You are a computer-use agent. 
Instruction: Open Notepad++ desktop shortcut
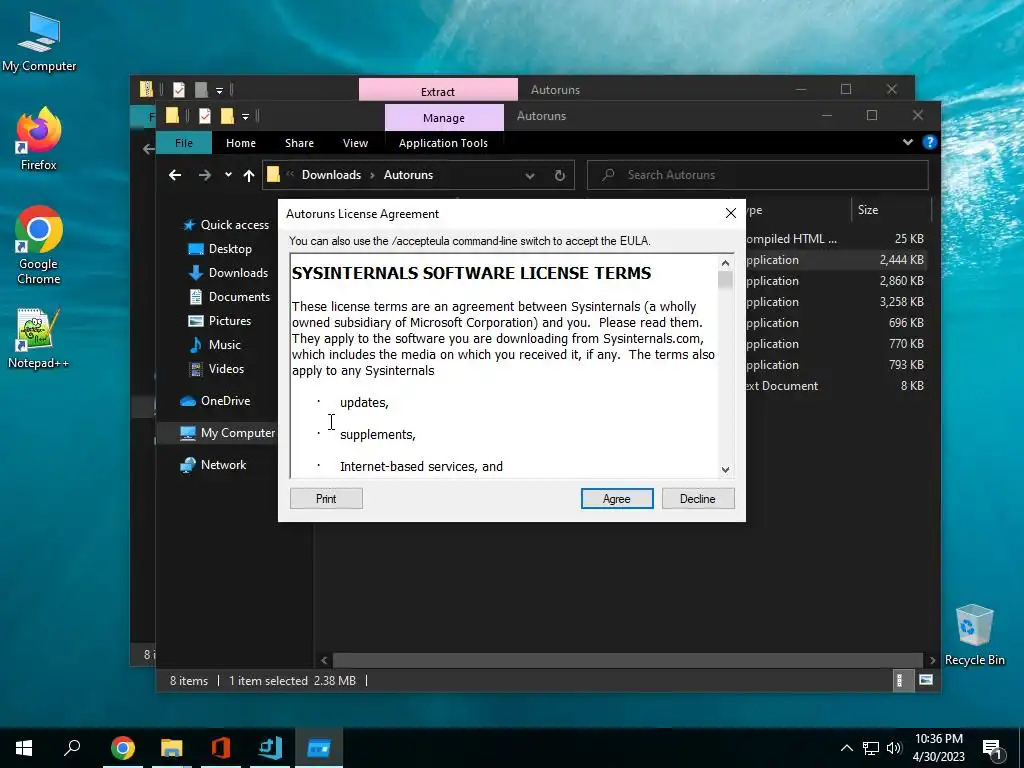point(39,338)
